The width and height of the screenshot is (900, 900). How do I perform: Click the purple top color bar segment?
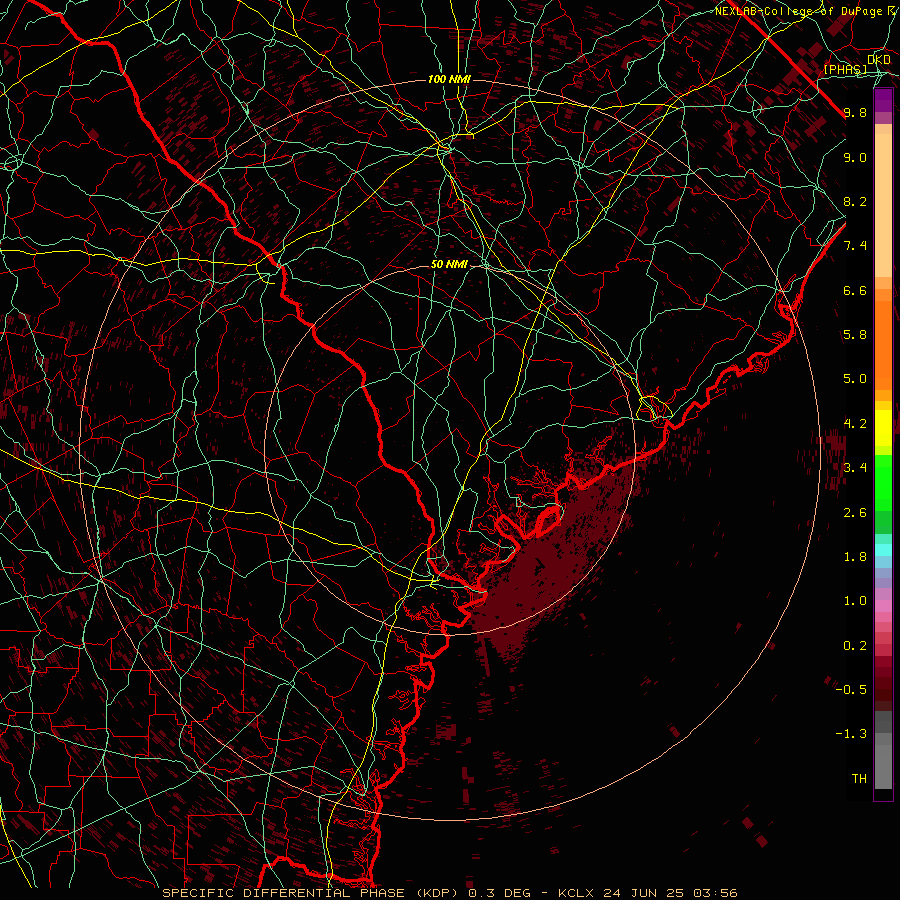883,101
